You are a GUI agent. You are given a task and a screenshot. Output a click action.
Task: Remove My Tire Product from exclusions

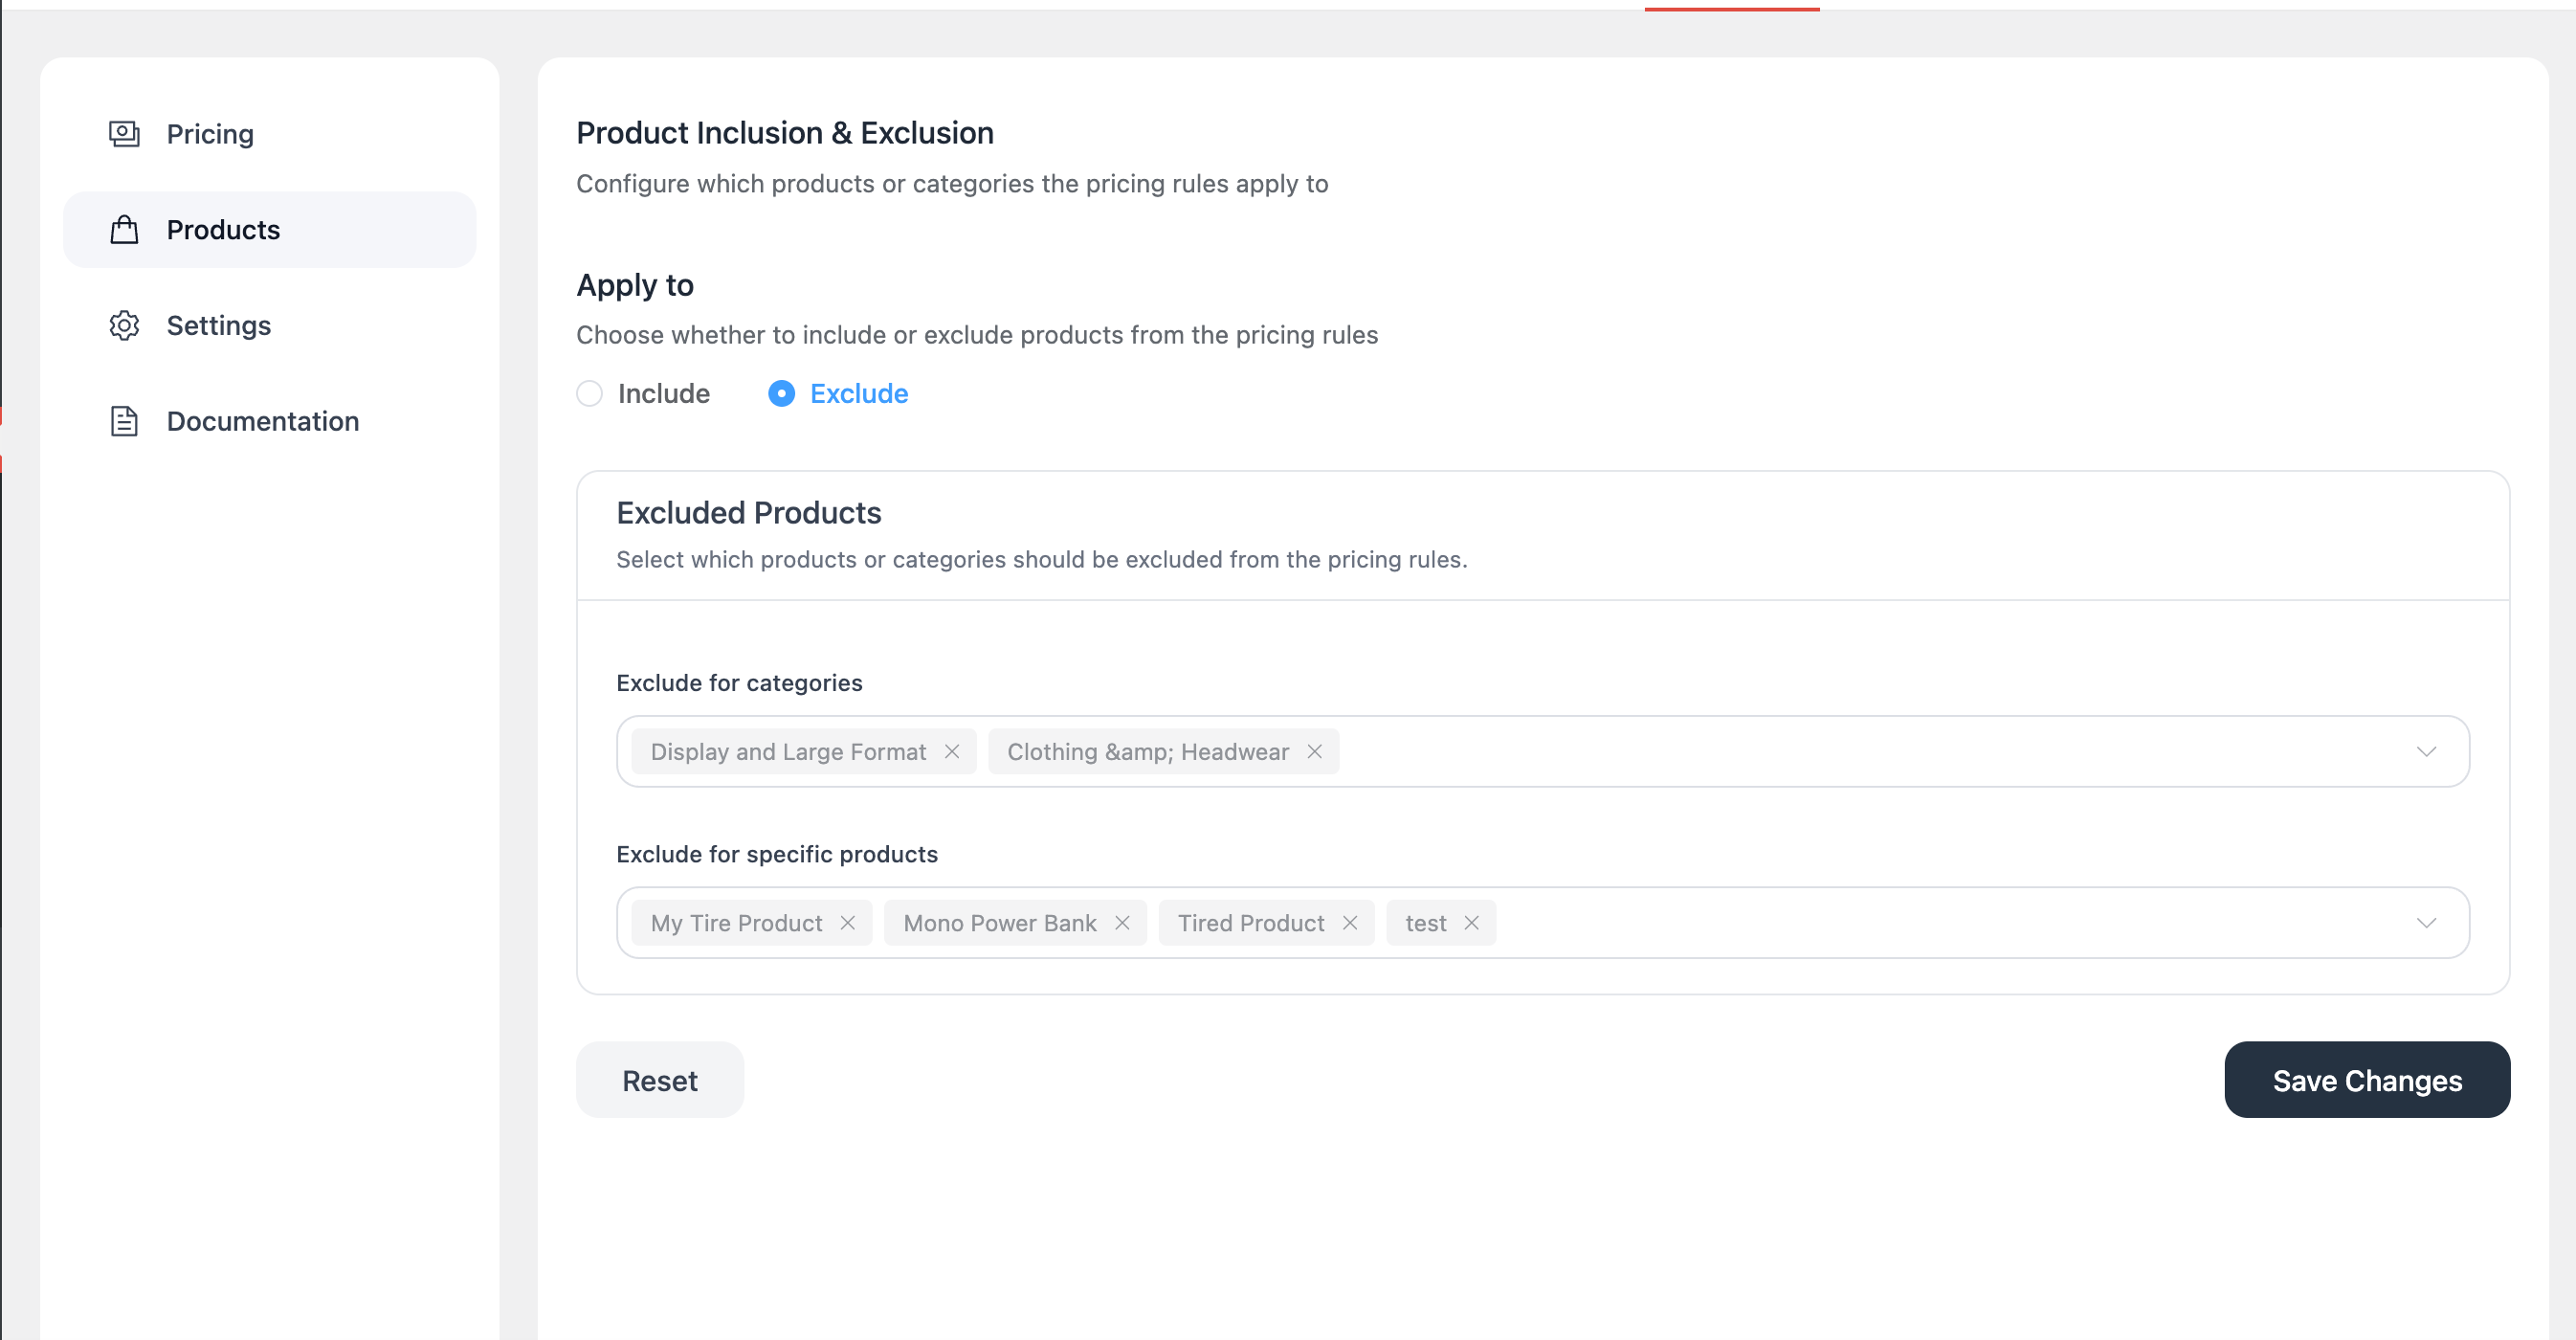click(x=848, y=923)
